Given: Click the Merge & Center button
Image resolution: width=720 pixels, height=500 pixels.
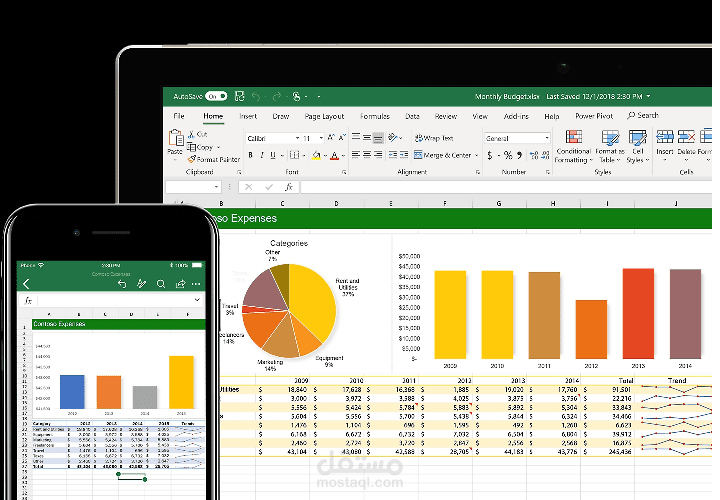Looking at the screenshot, I should [443, 155].
